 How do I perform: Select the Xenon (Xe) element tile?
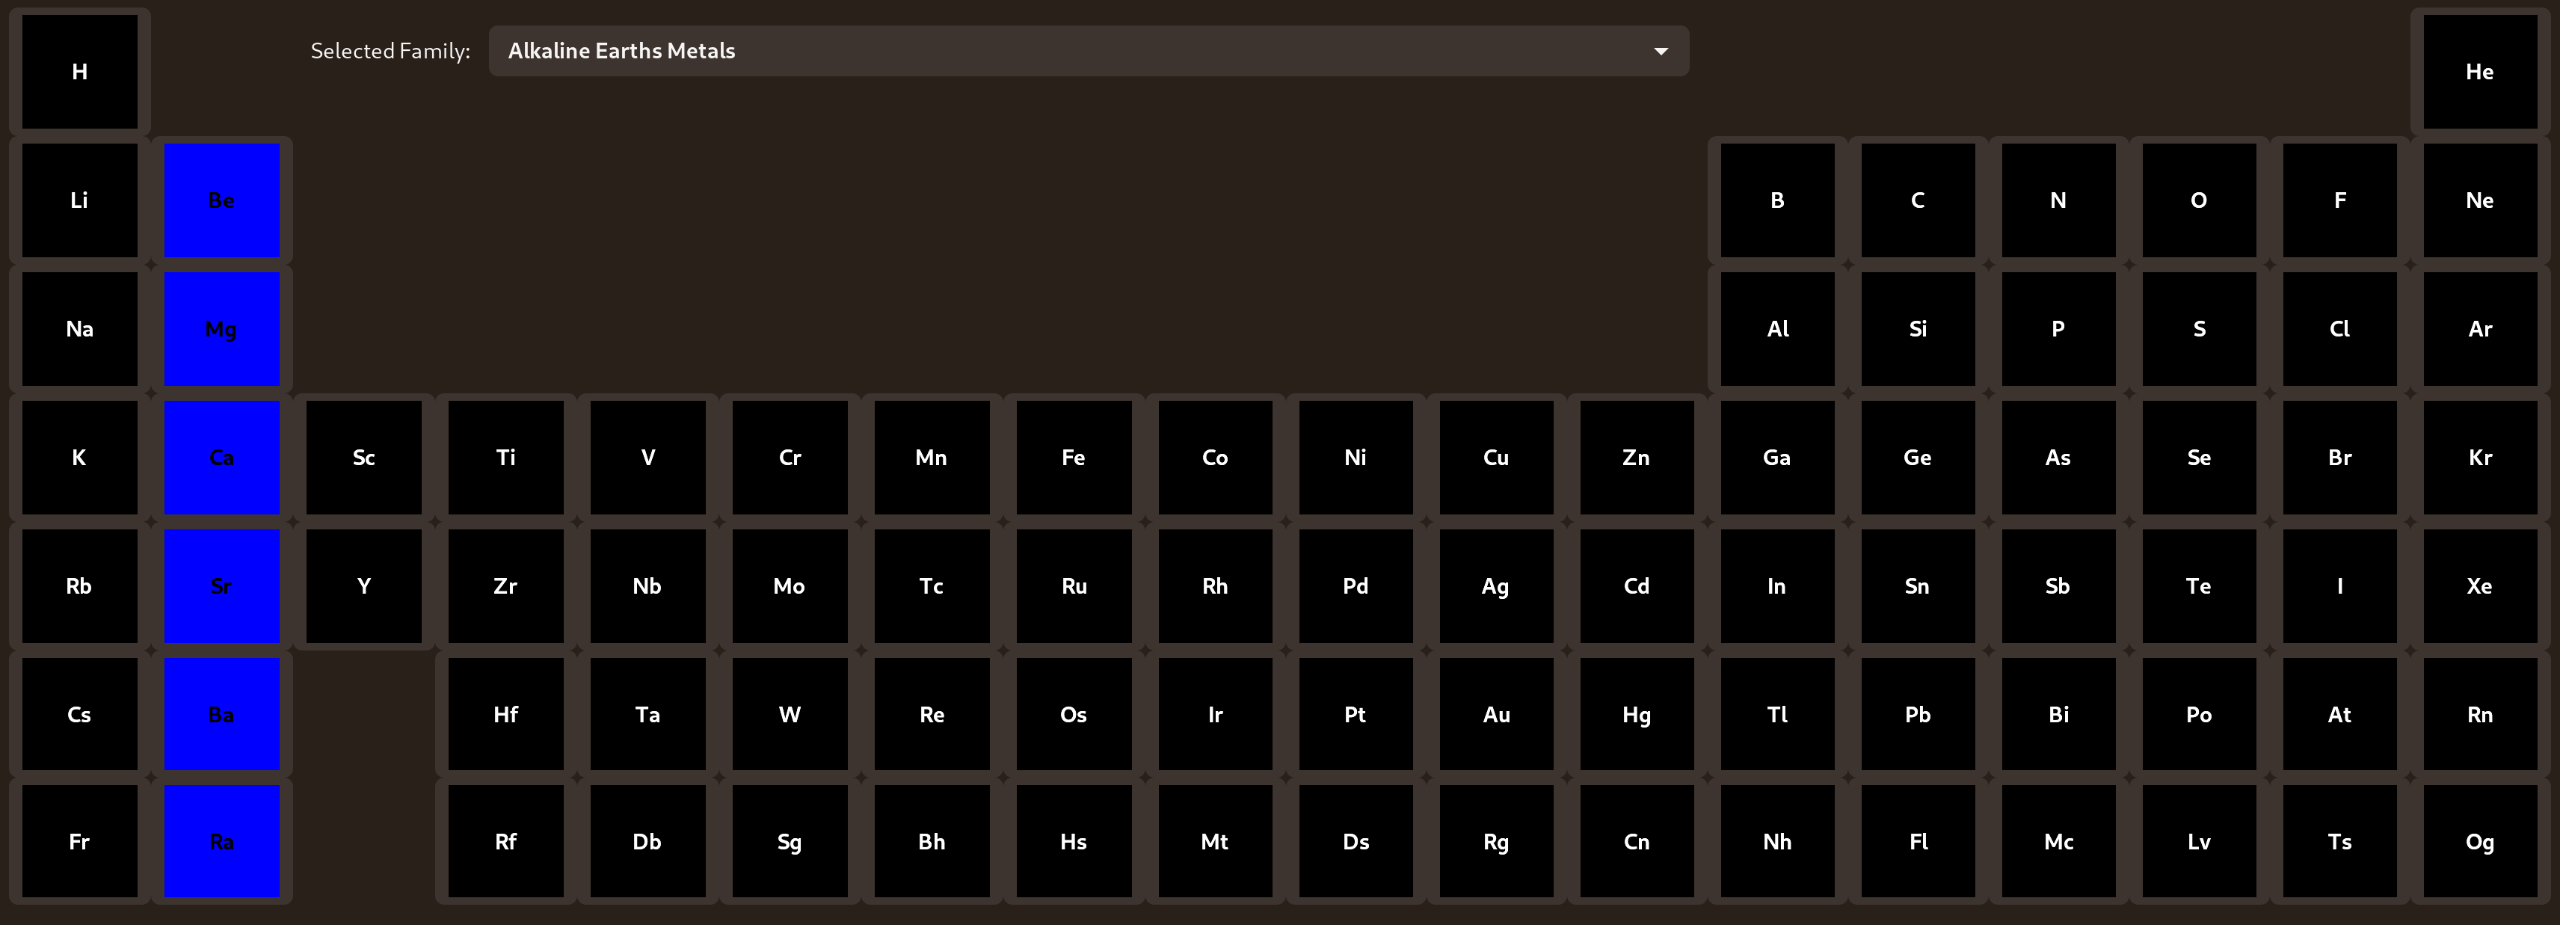(2479, 586)
